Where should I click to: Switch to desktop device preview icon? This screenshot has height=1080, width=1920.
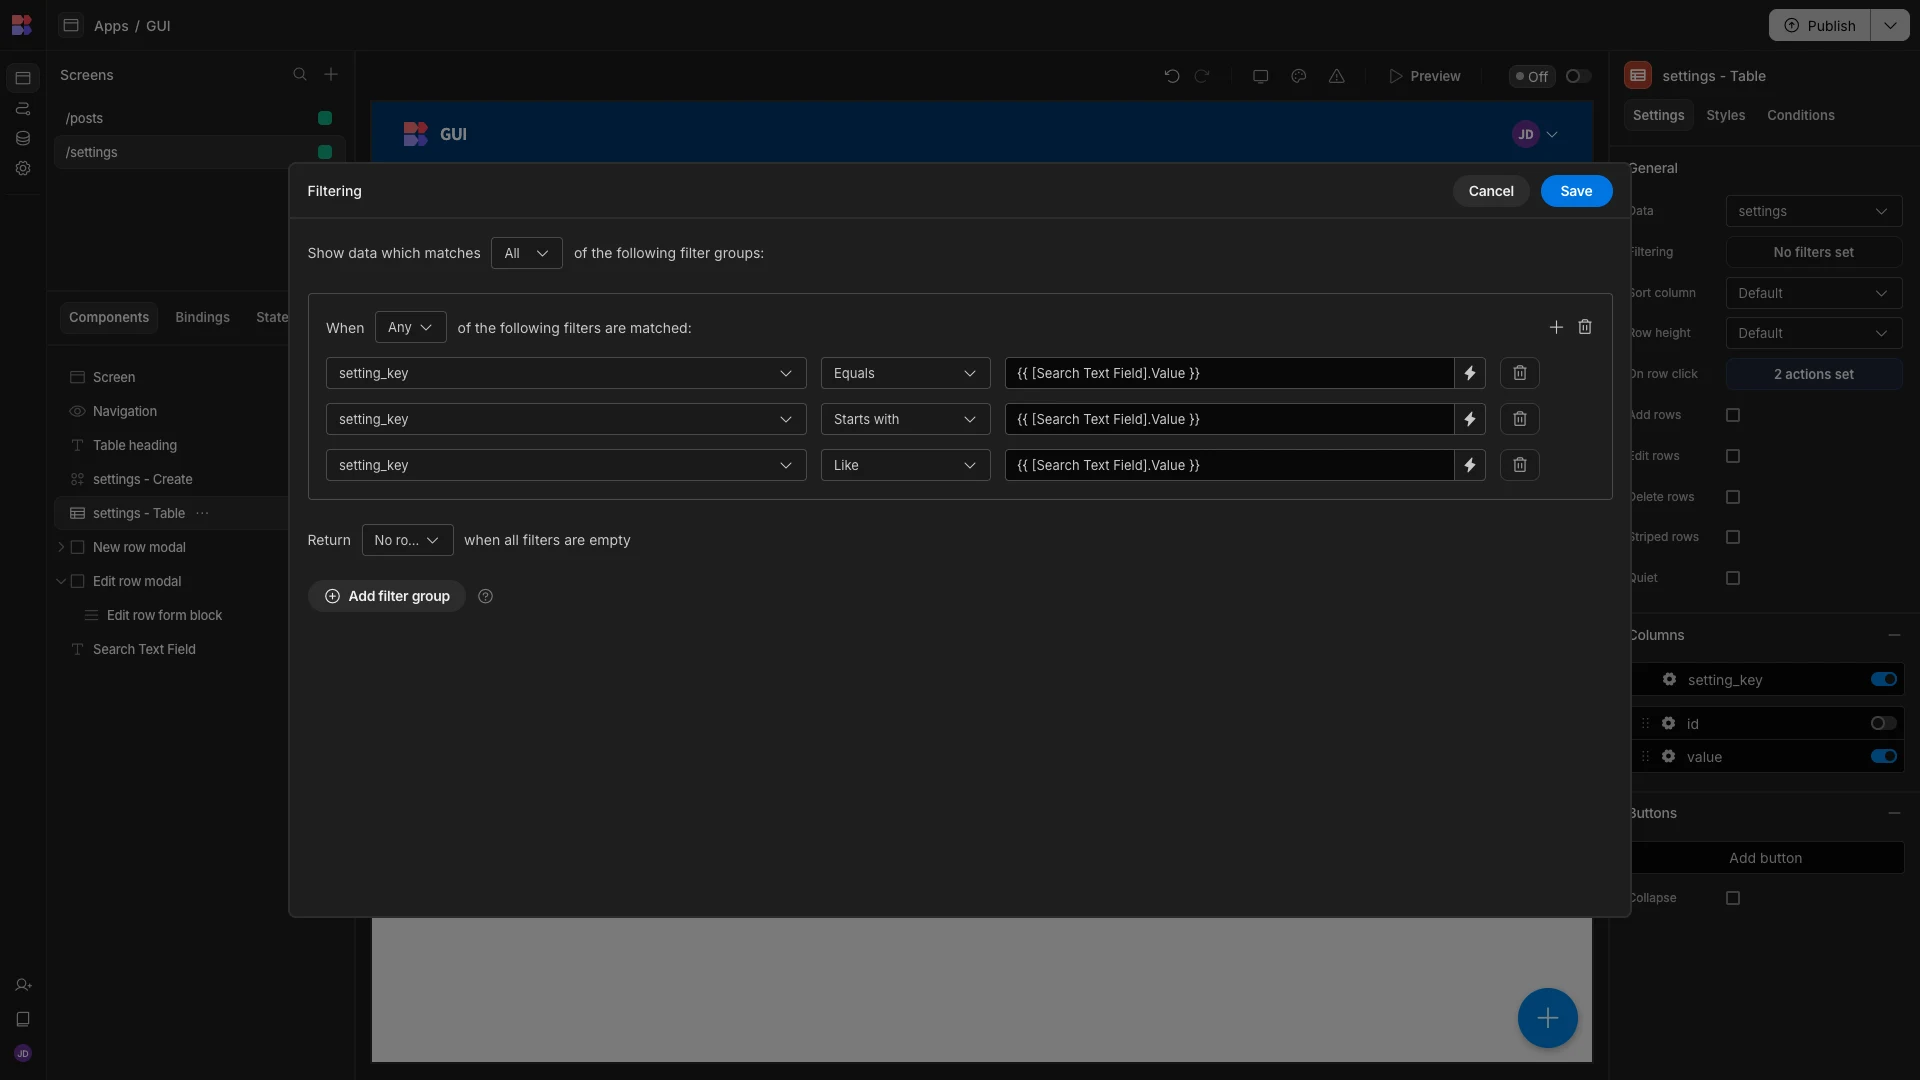tap(1260, 76)
